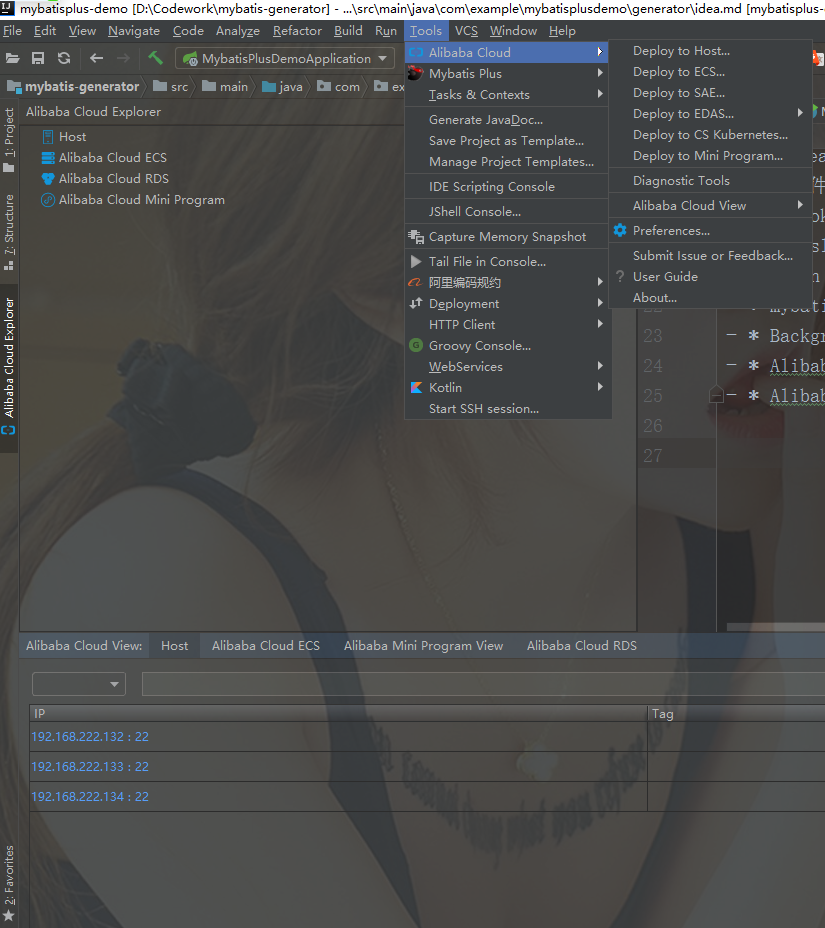Image resolution: width=825 pixels, height=928 pixels.
Task: Open the Navigate menu
Action: point(134,31)
